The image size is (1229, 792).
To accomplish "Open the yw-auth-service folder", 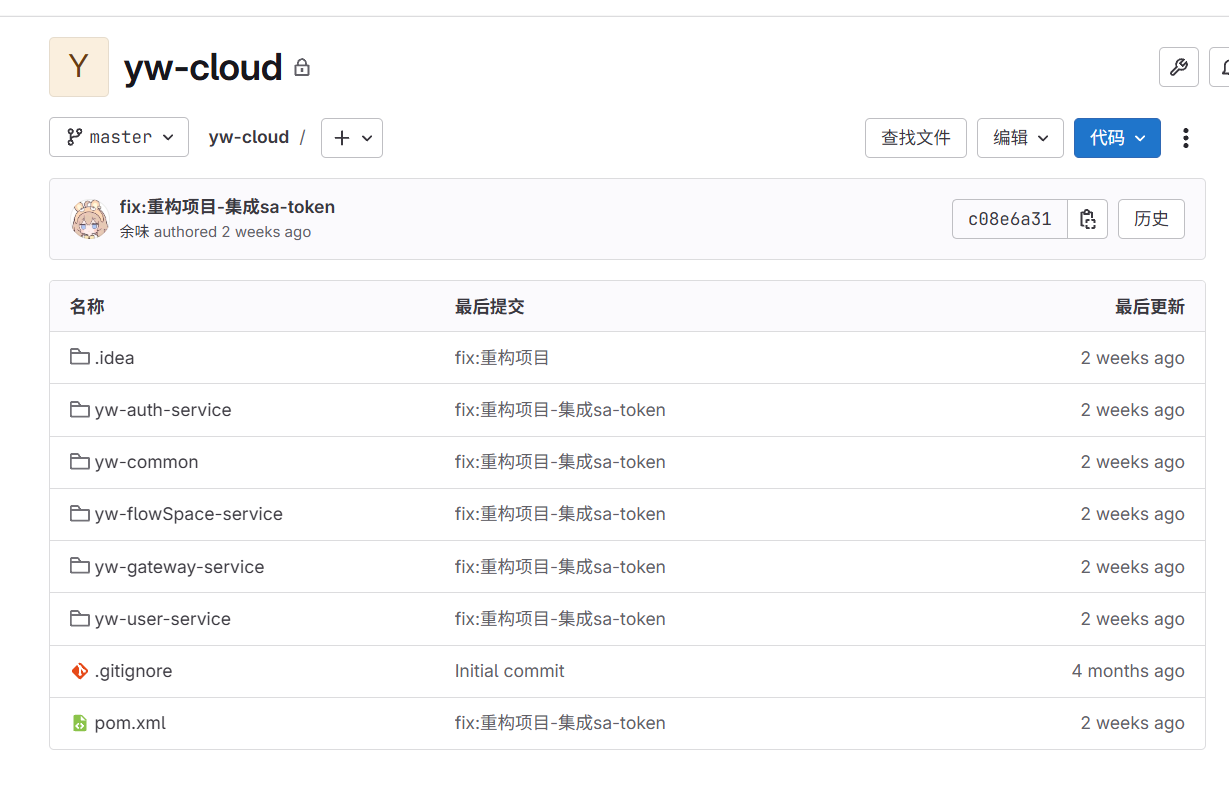I will click(163, 410).
